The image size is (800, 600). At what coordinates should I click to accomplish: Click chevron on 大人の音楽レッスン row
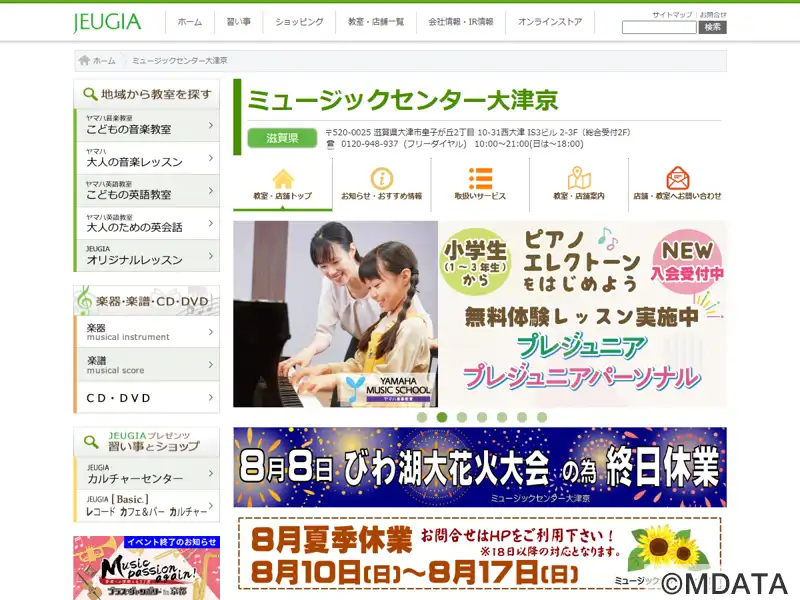point(211,158)
